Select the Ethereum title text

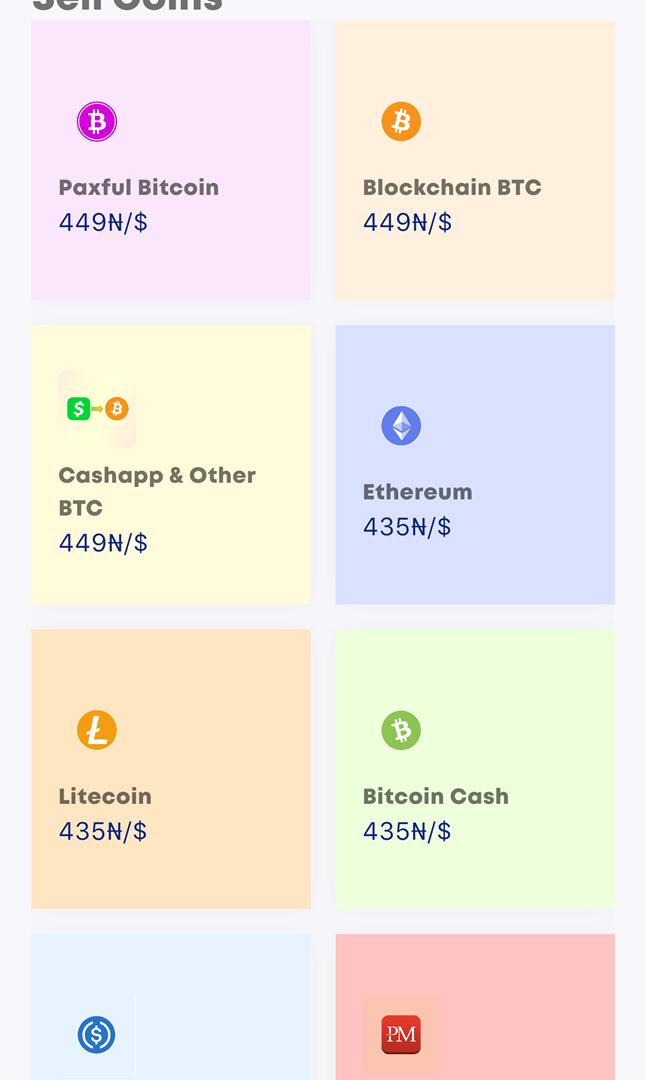tap(417, 492)
